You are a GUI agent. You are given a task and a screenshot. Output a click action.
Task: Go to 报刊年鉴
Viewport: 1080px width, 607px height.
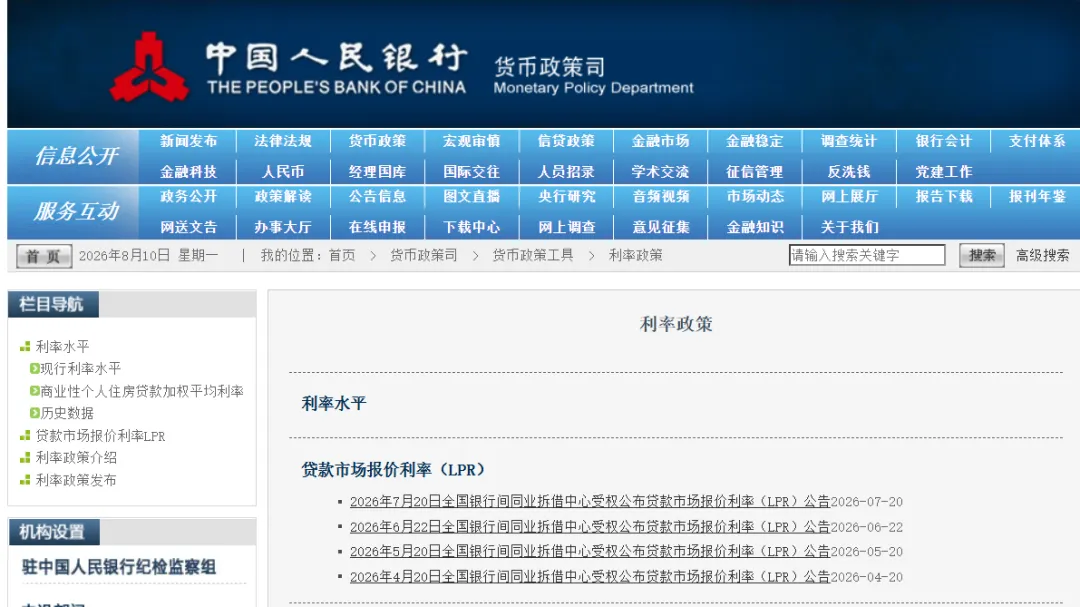(1037, 196)
